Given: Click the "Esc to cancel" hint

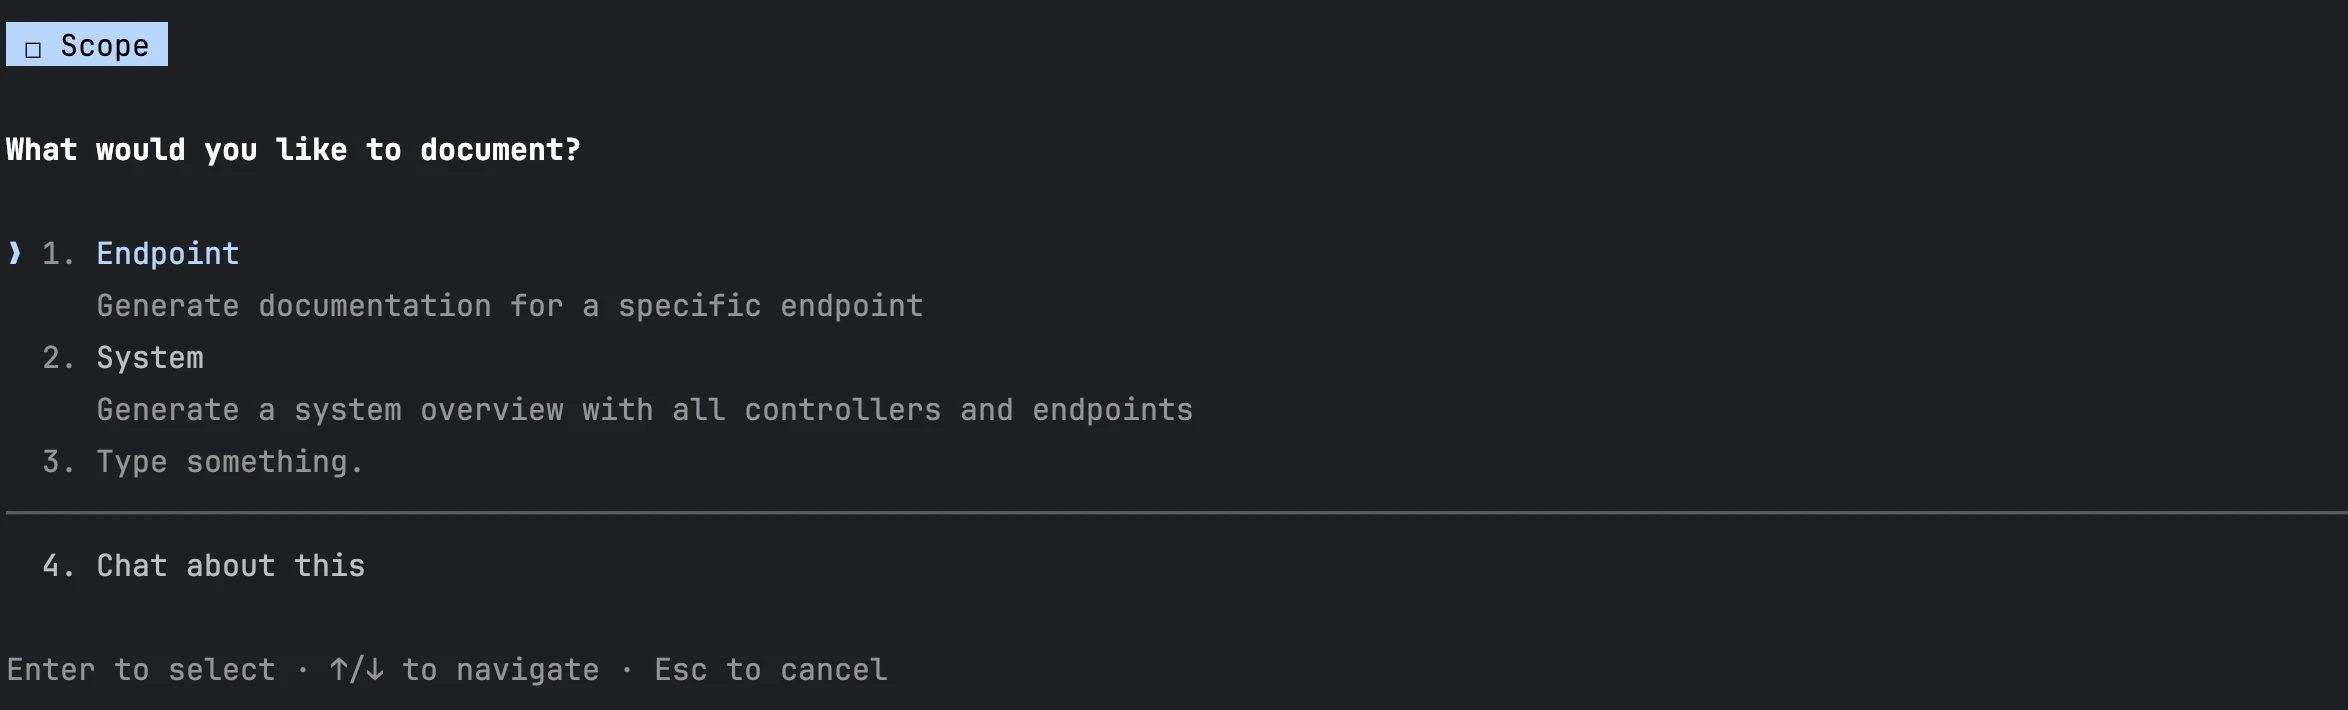Looking at the screenshot, I should point(770,670).
